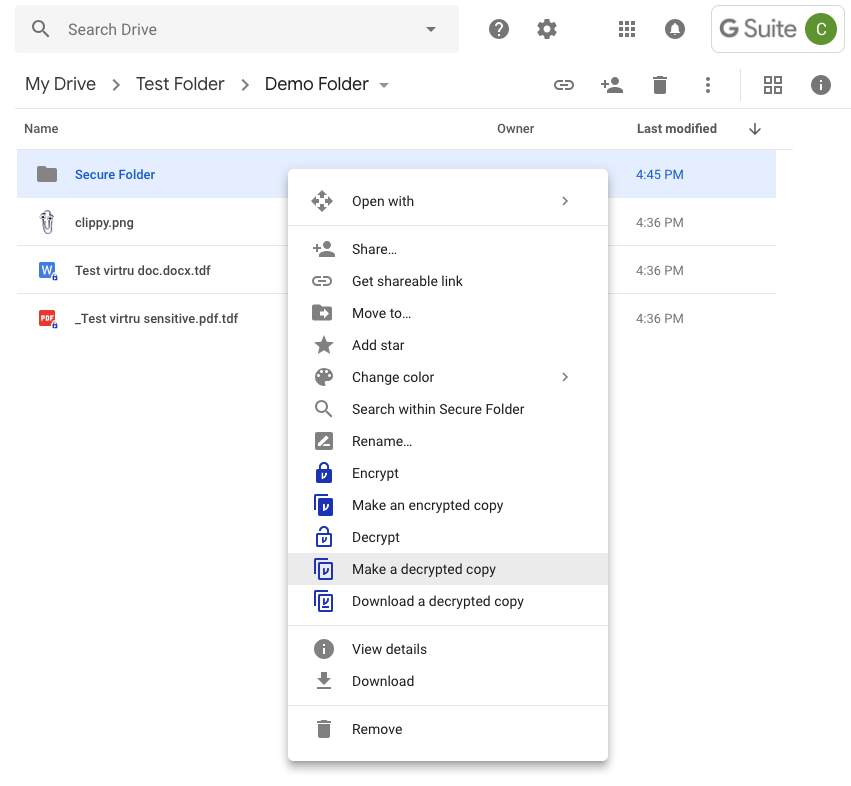Open the three-dot more actions menu
Viewport: 851px width, 786px height.
[707, 85]
